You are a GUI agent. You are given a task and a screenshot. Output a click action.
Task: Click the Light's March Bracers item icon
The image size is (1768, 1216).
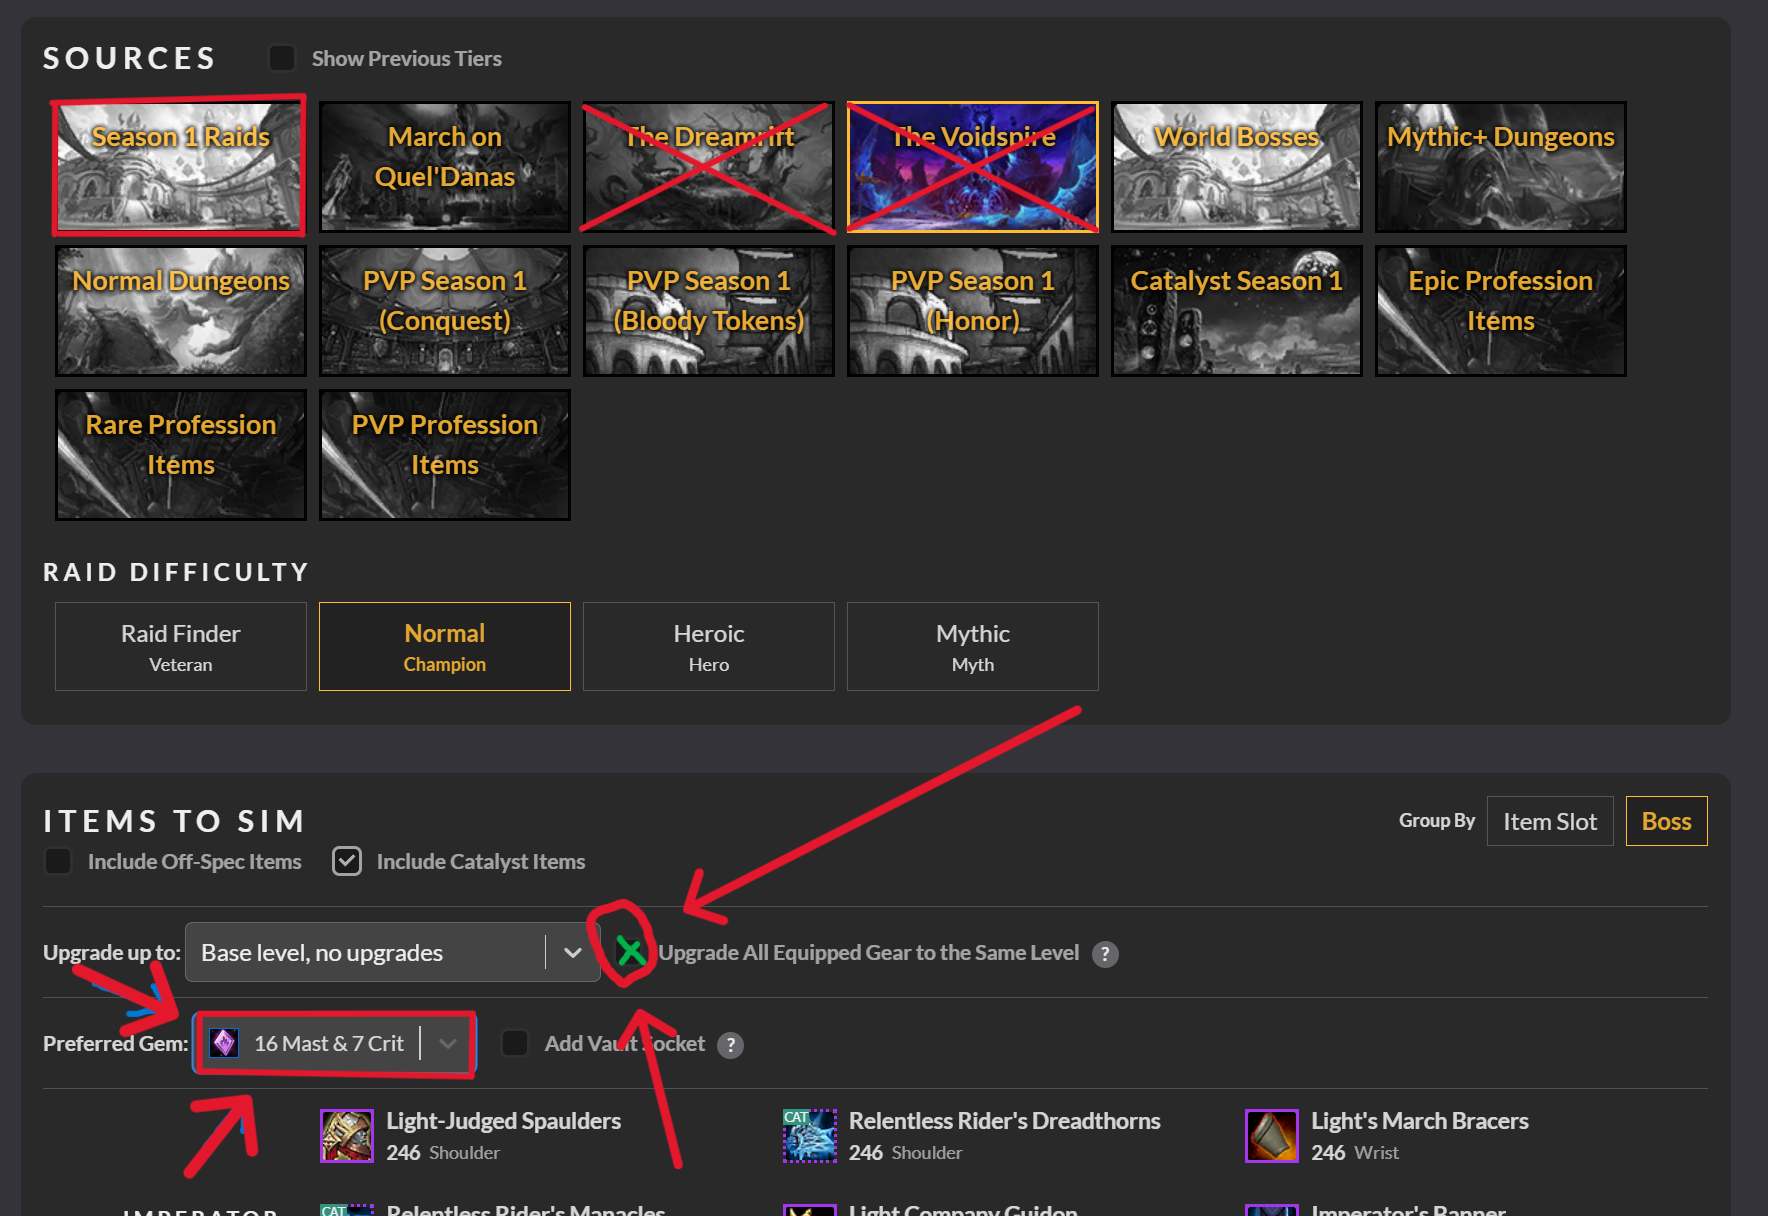[1272, 1136]
